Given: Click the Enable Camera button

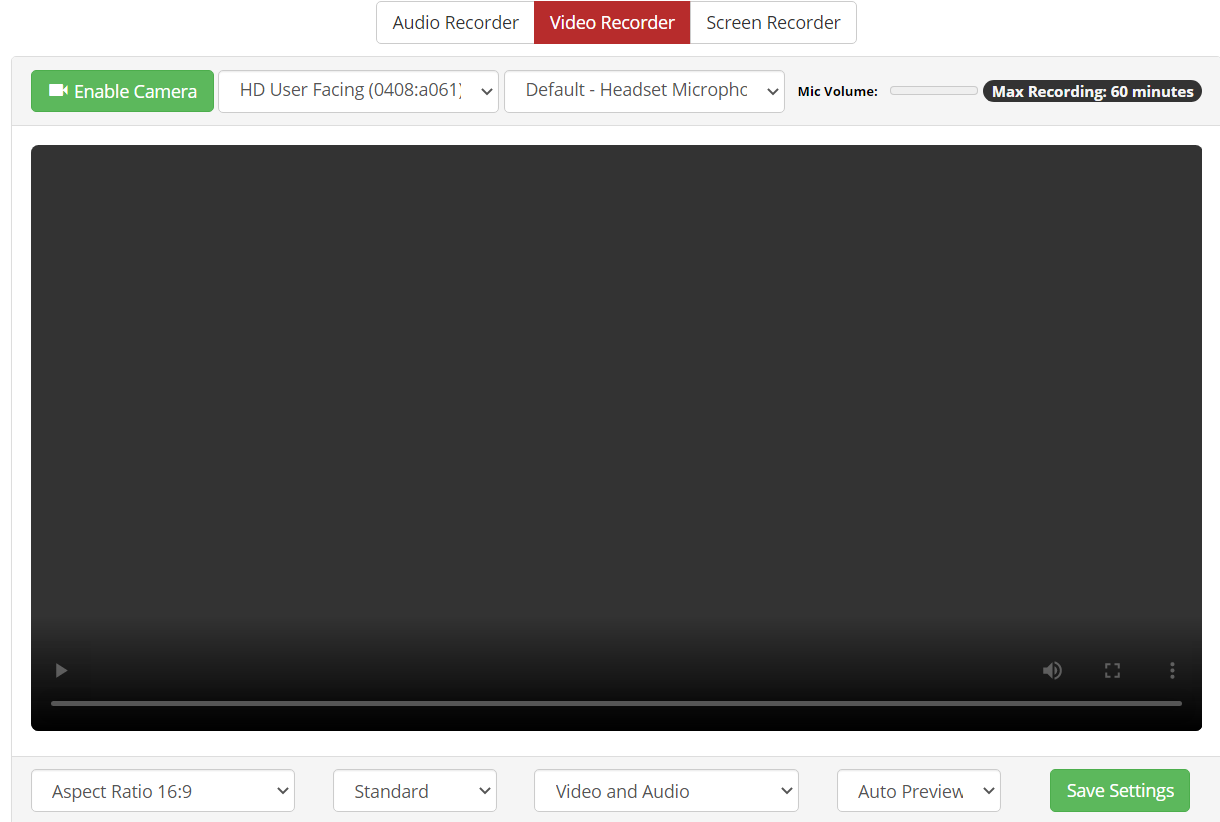Looking at the screenshot, I should 122,91.
